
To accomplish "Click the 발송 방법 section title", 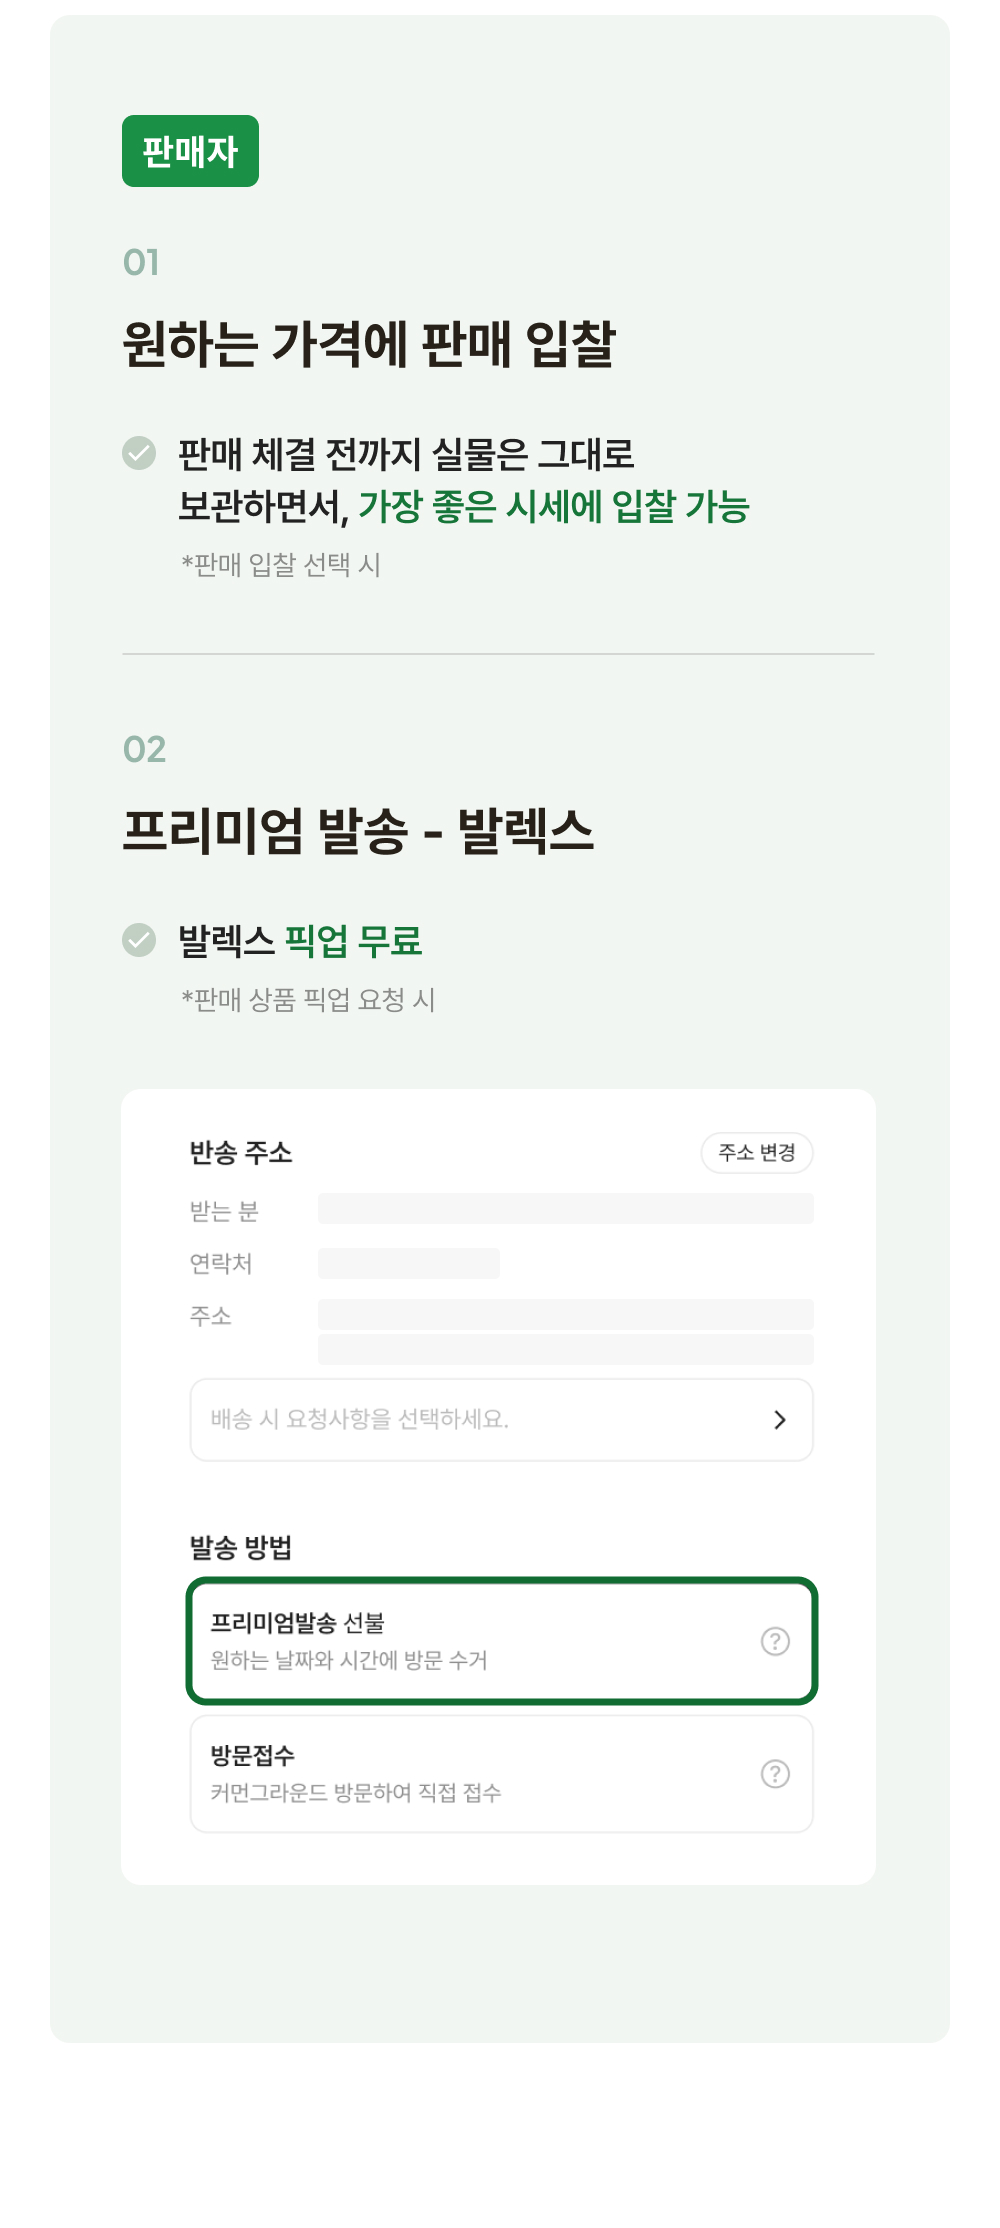I will tap(241, 1548).
